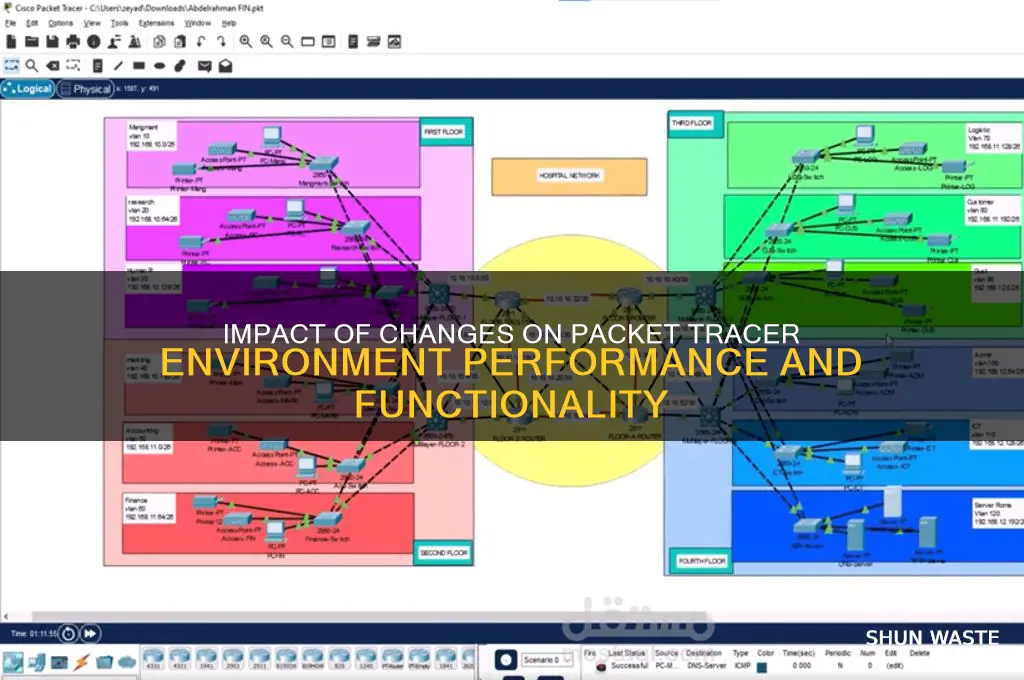1024x680 pixels.
Task: Click the (edit) link in PDU row
Action: (x=894, y=666)
